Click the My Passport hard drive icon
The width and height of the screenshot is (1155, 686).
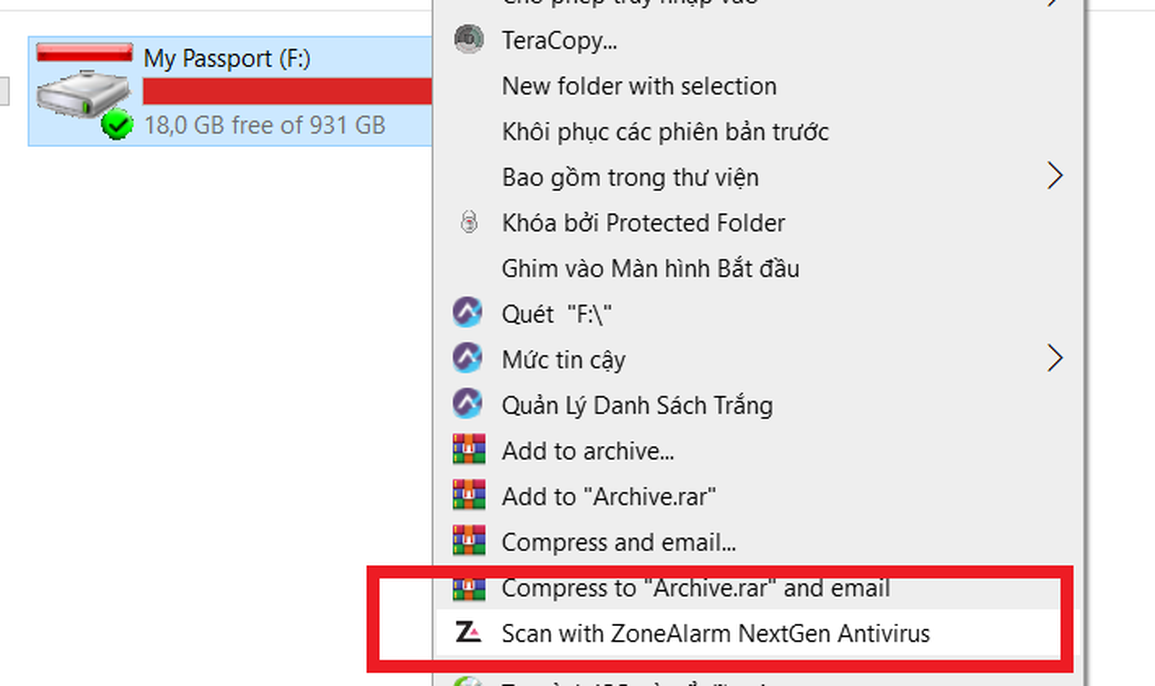tap(85, 91)
